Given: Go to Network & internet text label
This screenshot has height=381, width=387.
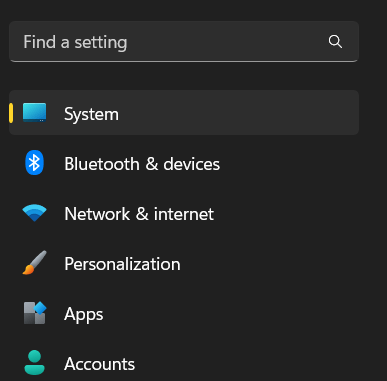Looking at the screenshot, I should 139,214.
